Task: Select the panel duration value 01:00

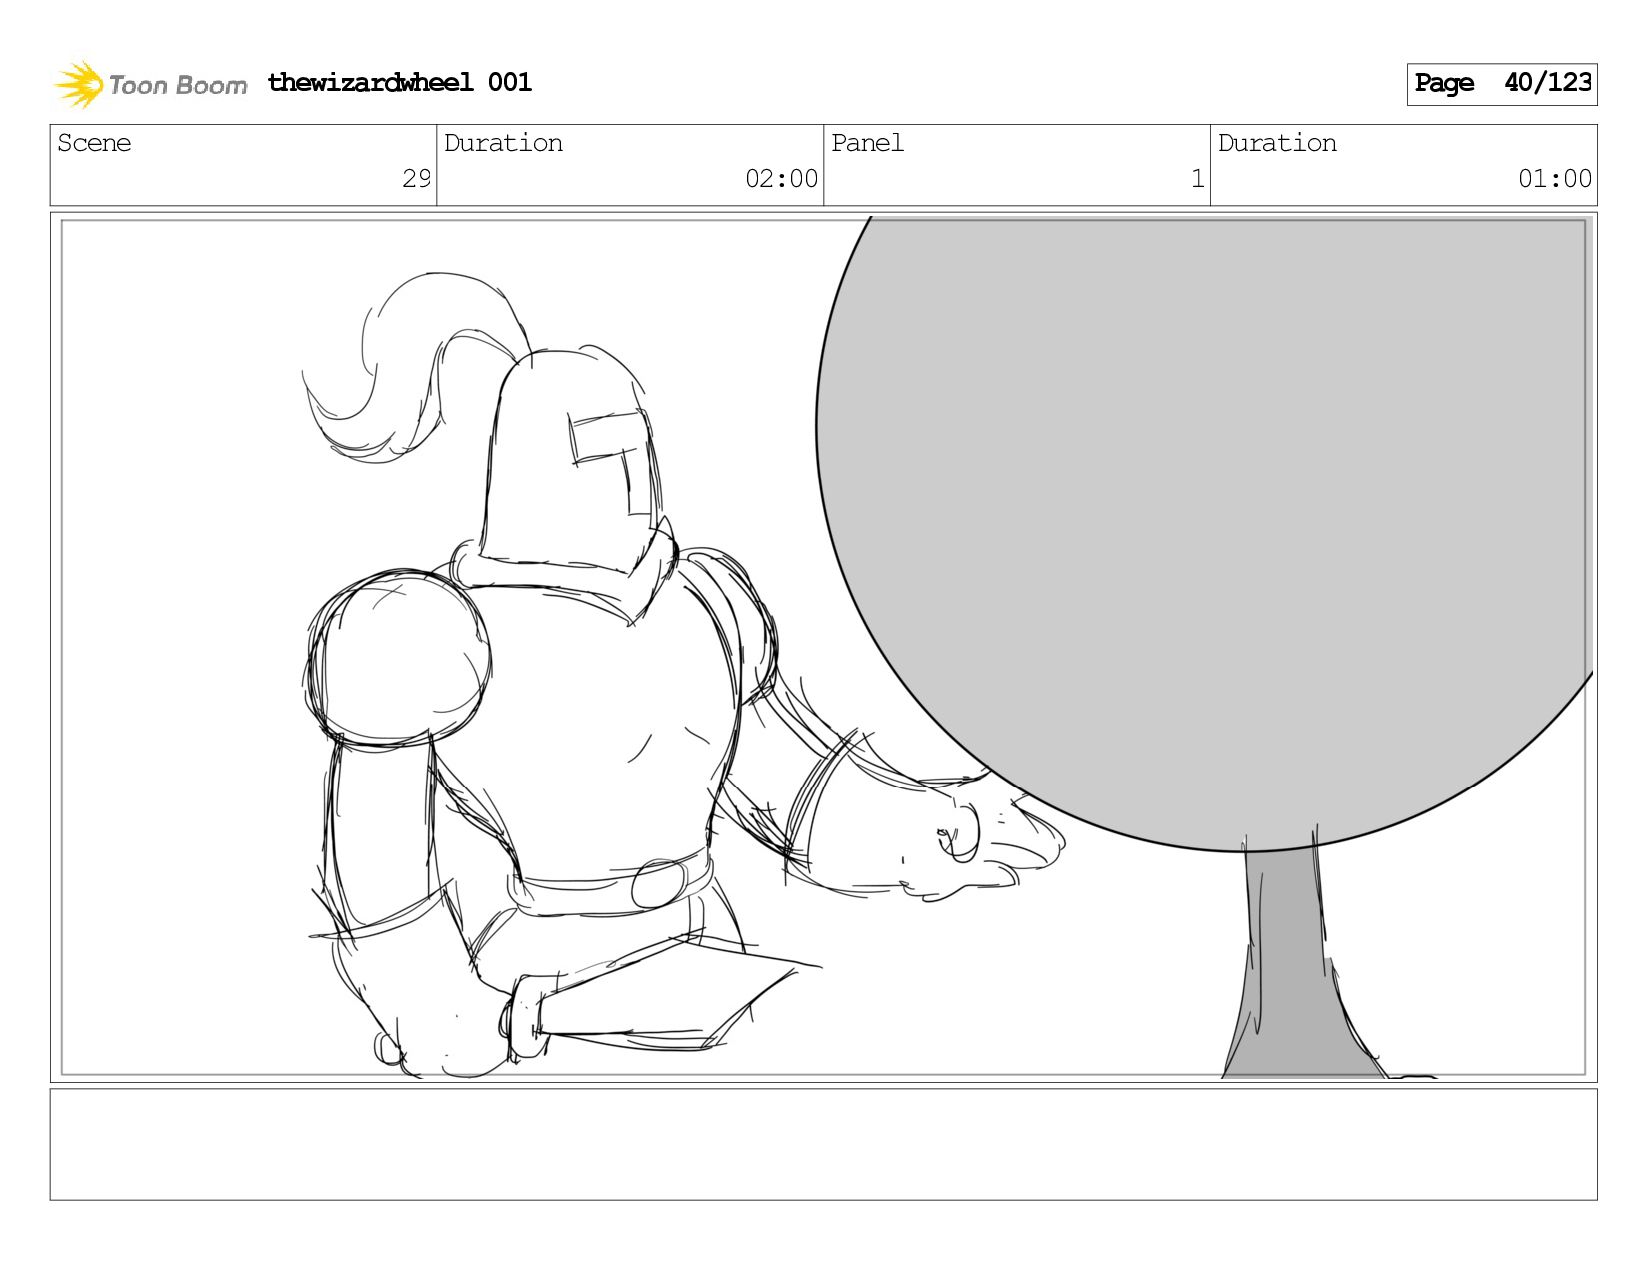Action: pos(1555,179)
